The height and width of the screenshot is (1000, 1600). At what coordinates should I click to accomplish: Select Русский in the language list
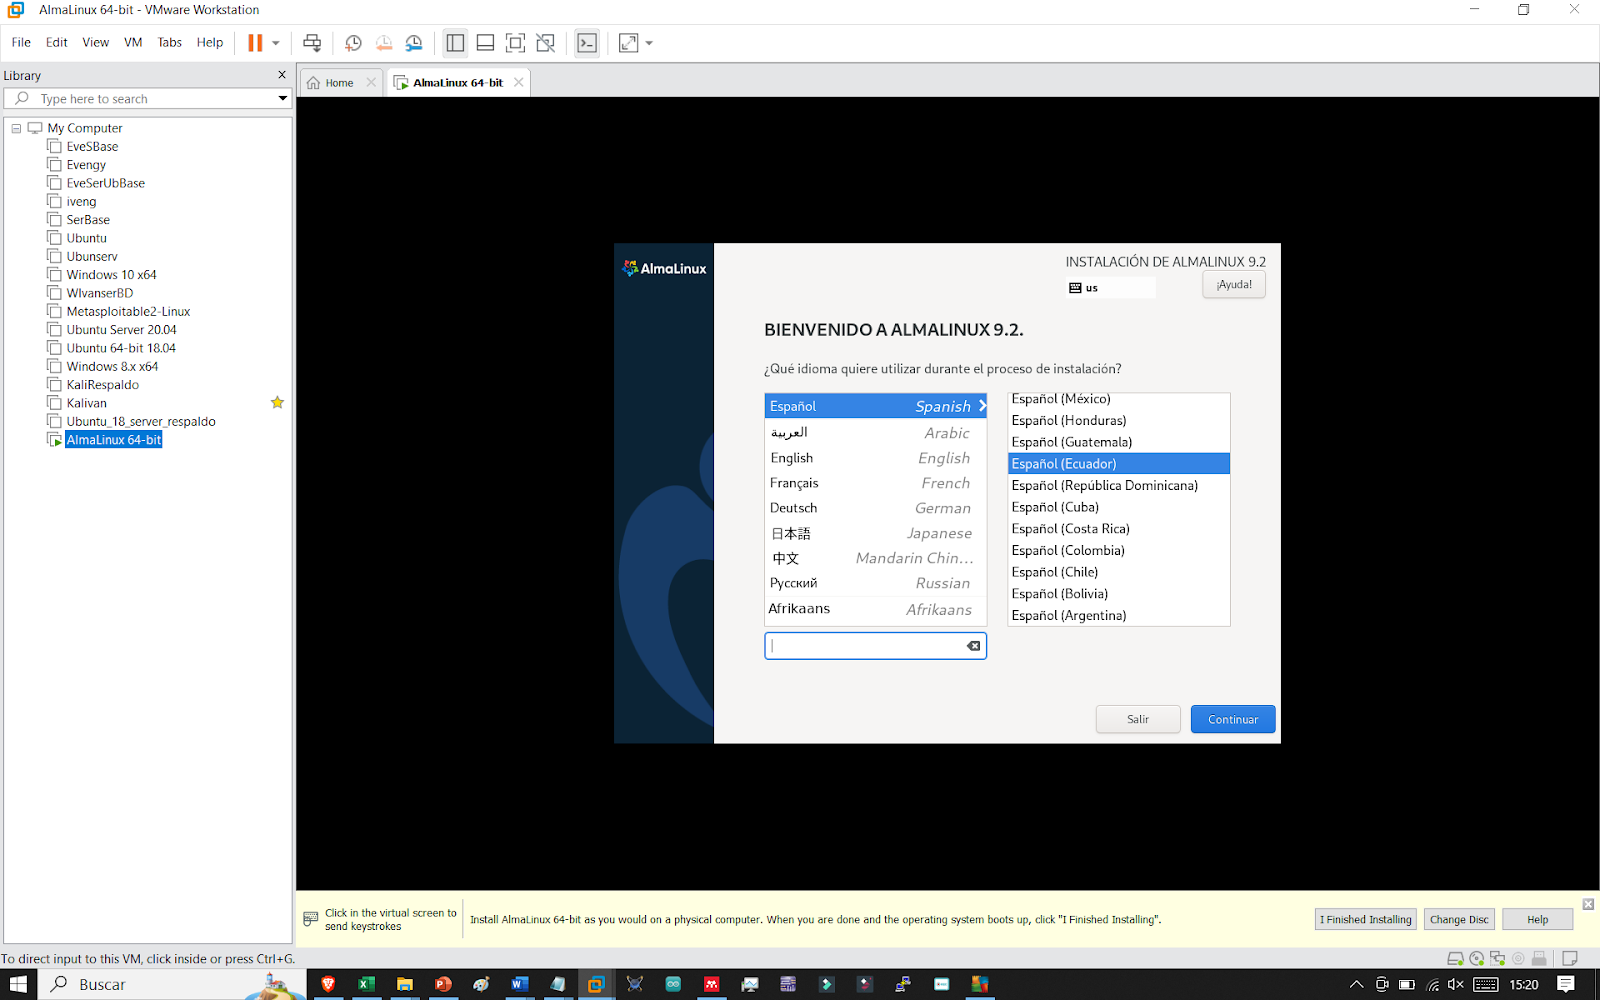pos(875,583)
